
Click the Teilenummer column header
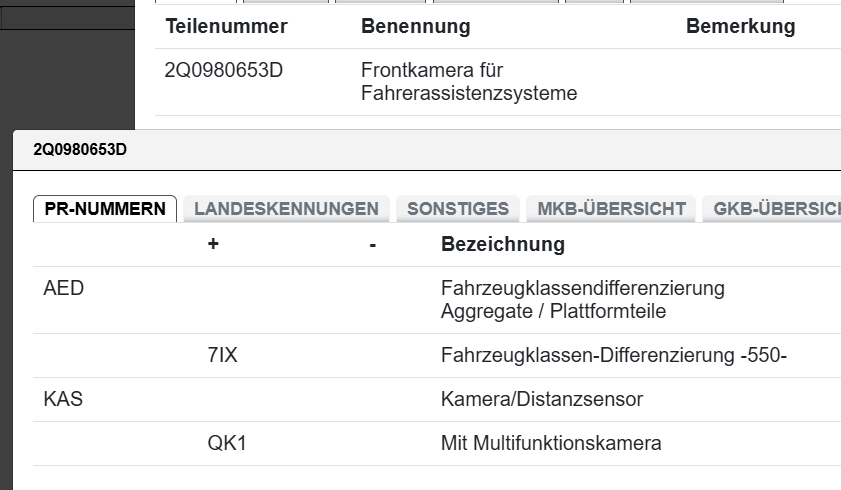tap(226, 27)
